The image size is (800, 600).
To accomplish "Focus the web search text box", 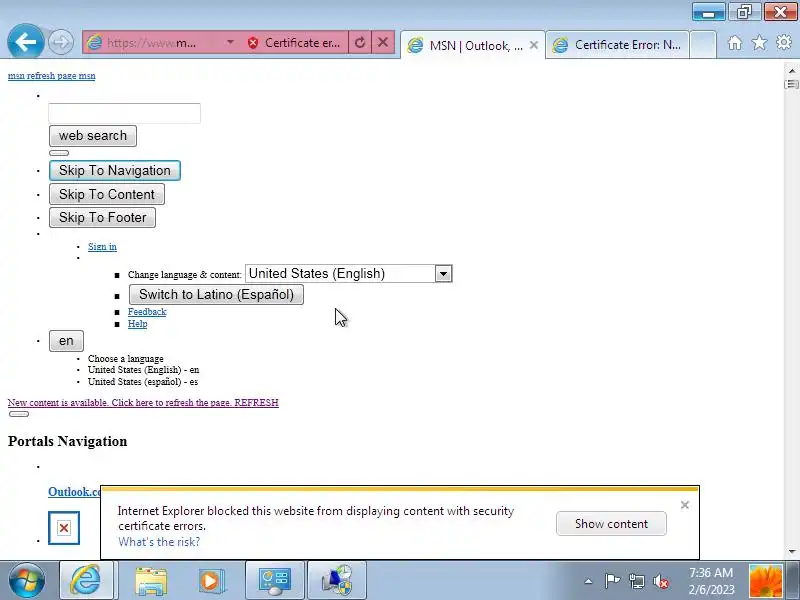I will 124,113.
